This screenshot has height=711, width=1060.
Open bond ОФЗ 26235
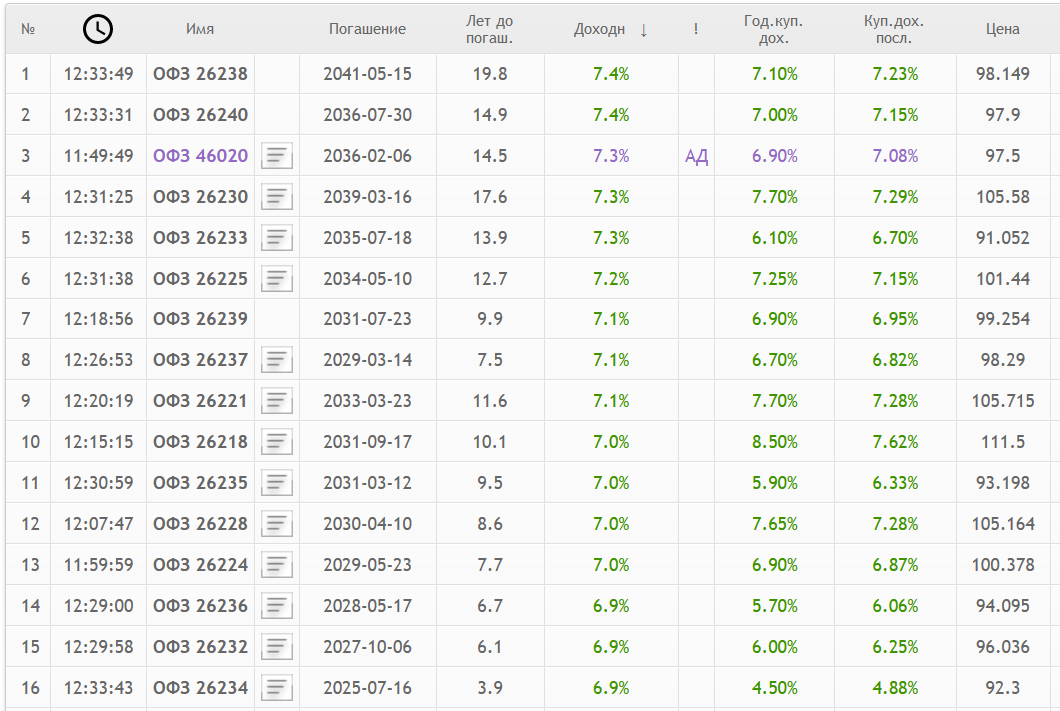[200, 483]
